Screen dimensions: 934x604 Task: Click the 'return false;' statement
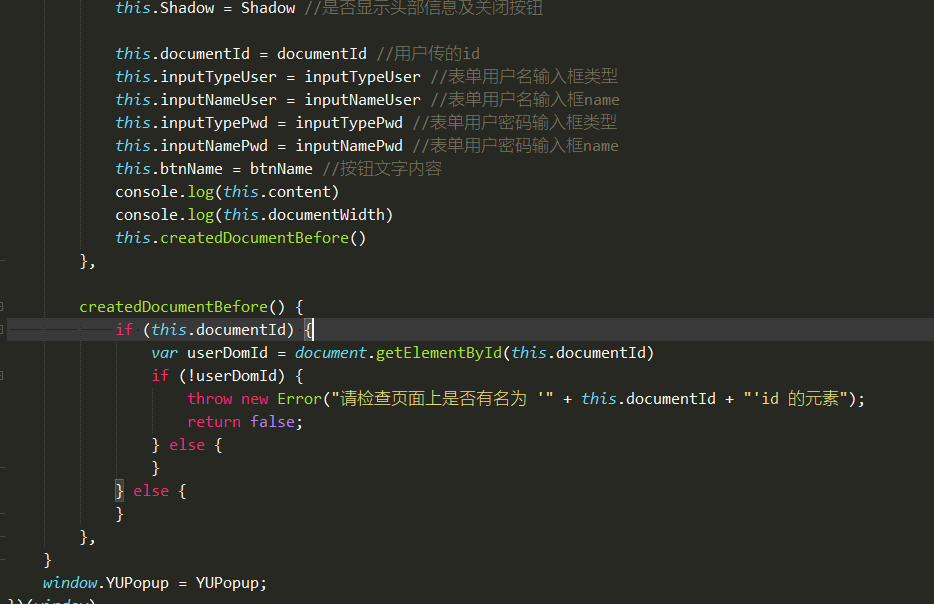tap(245, 422)
